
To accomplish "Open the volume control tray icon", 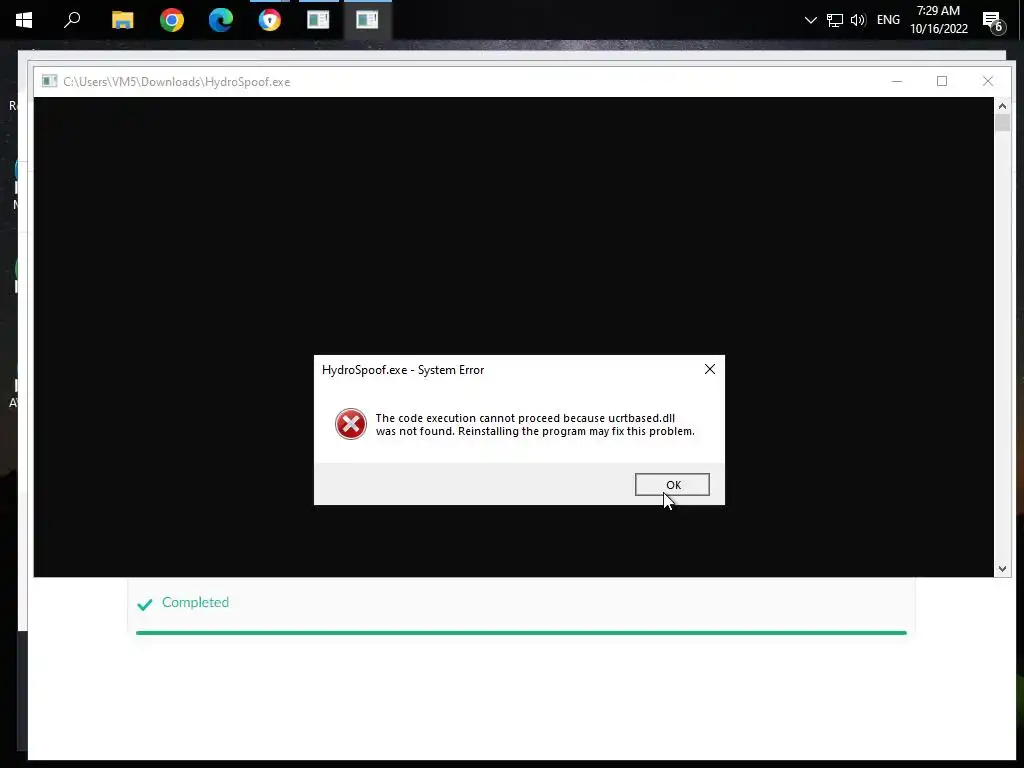I will 858,20.
